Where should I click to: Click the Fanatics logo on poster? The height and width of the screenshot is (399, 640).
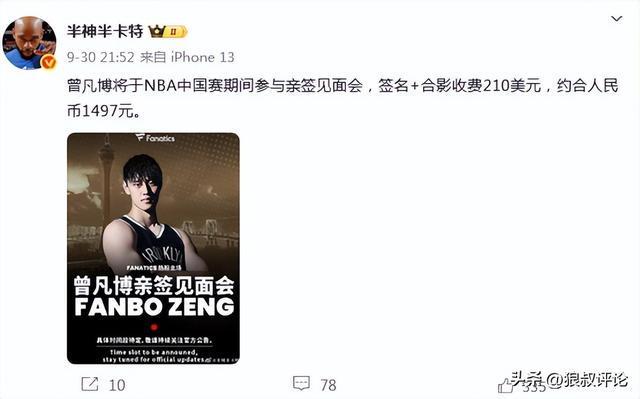pos(155,138)
